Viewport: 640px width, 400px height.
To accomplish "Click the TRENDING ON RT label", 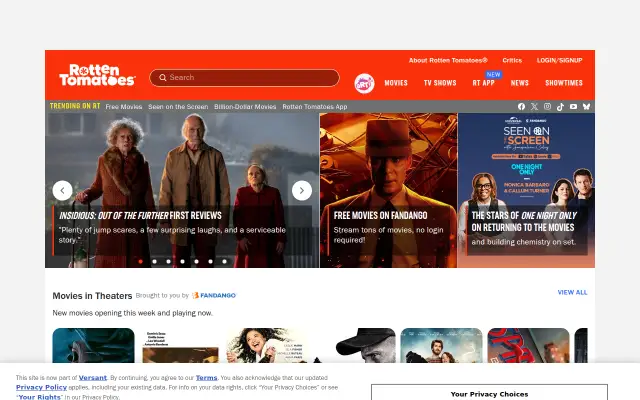I will click(x=75, y=106).
